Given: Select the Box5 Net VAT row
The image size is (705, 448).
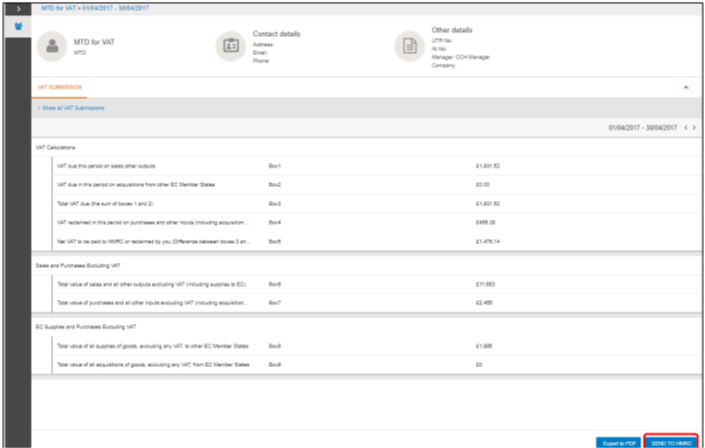Looking at the screenshot, I should [377, 242].
